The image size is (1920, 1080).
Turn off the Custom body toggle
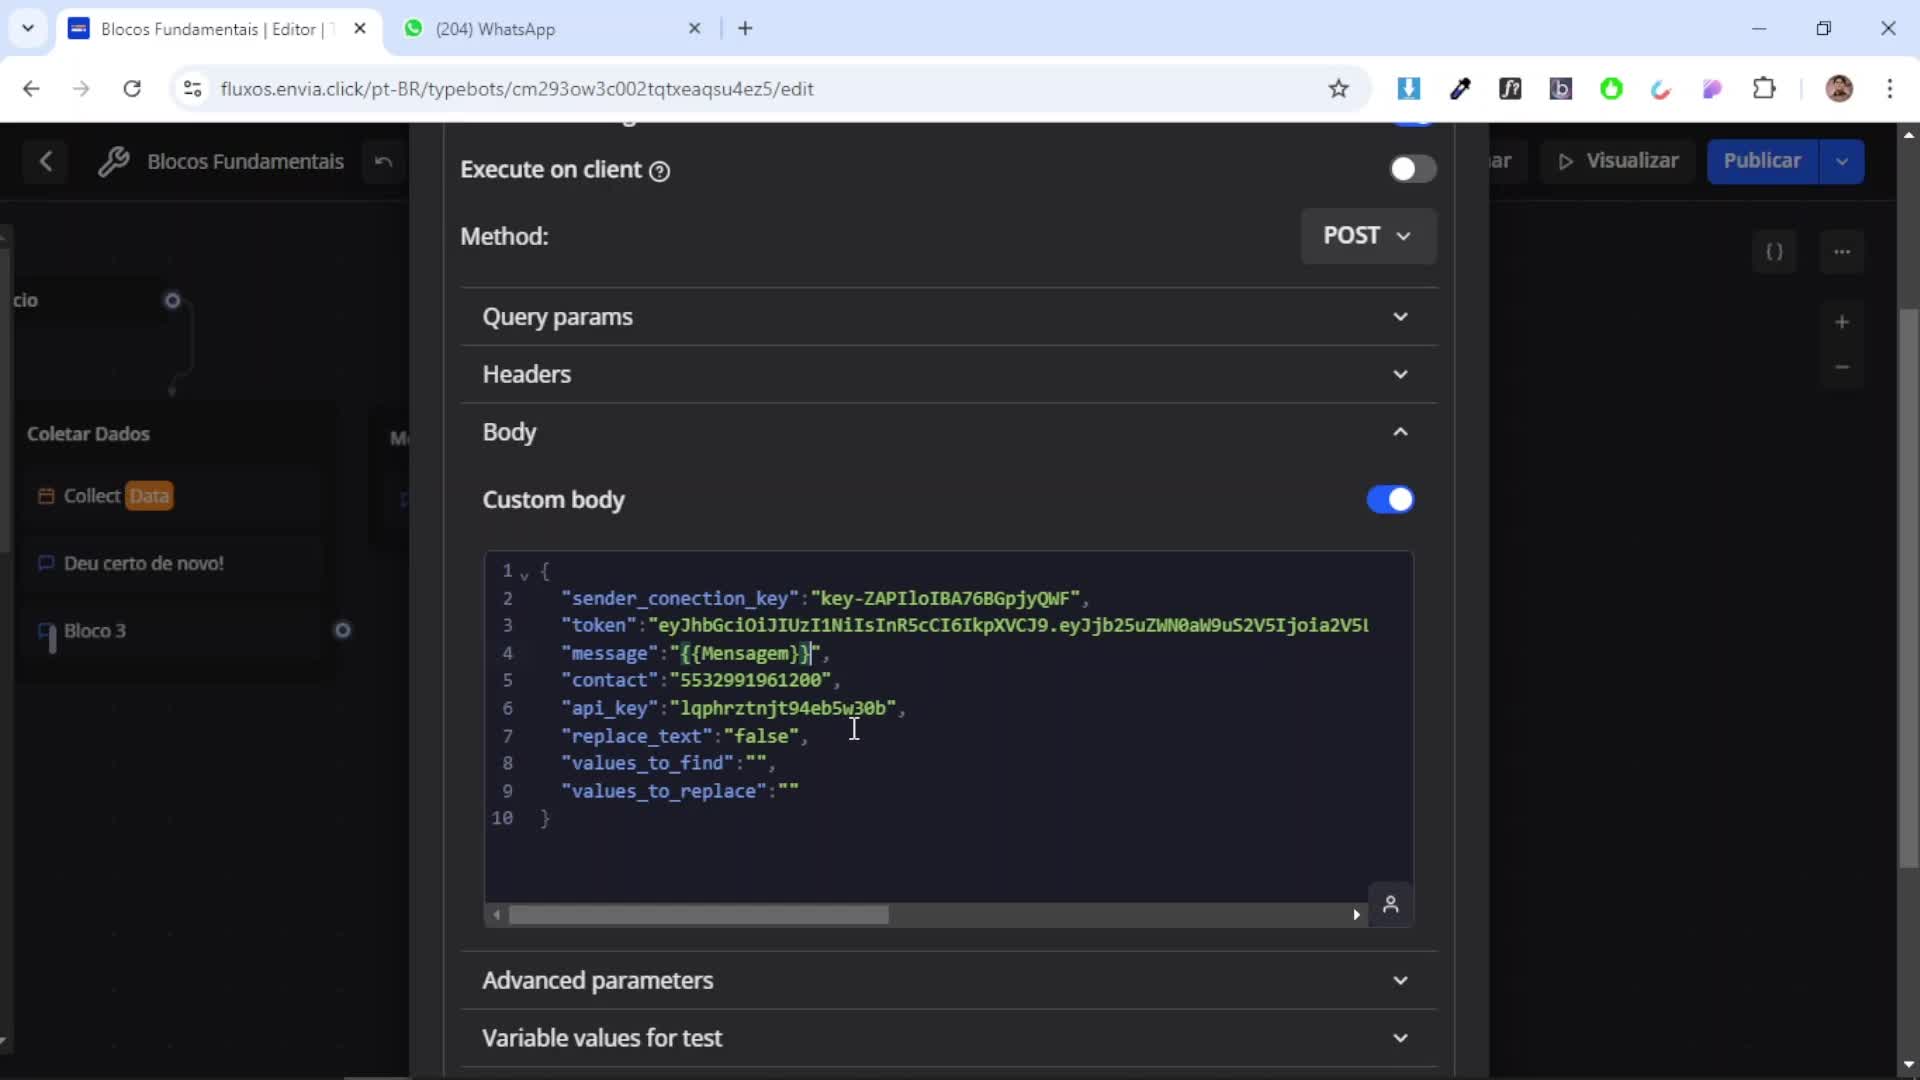pos(1389,499)
